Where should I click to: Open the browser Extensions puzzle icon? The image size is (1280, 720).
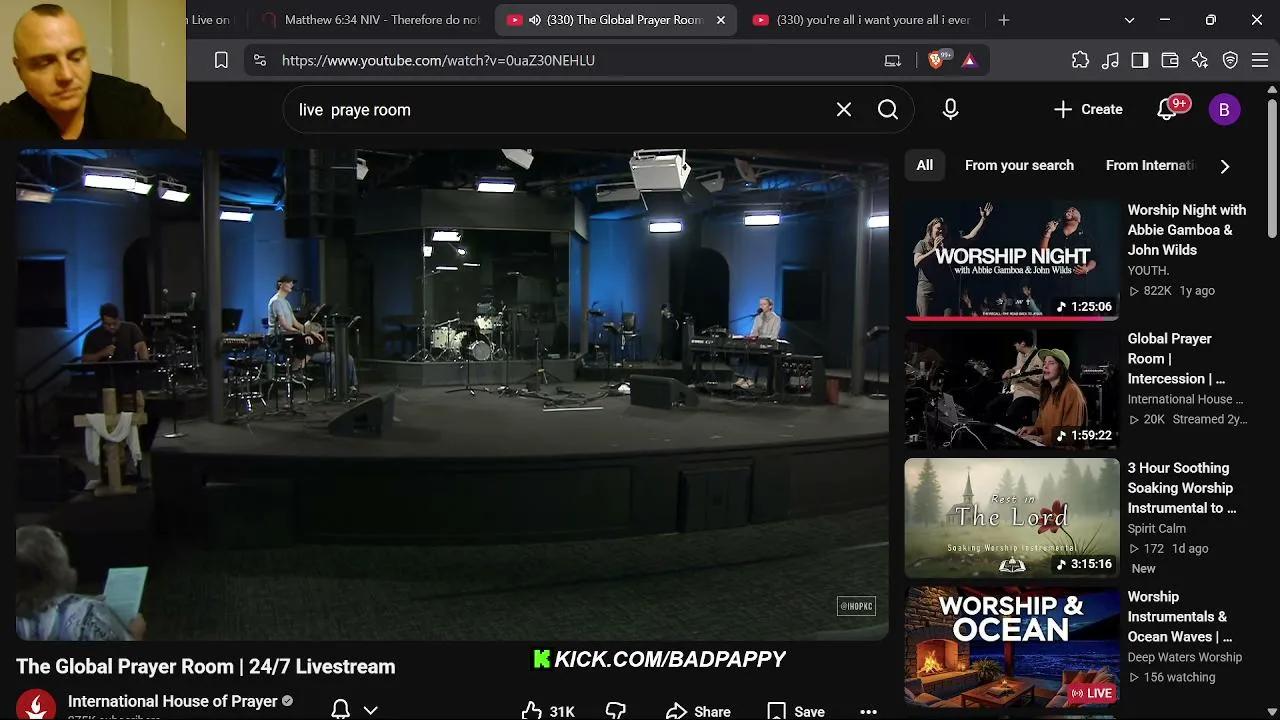tap(1080, 60)
